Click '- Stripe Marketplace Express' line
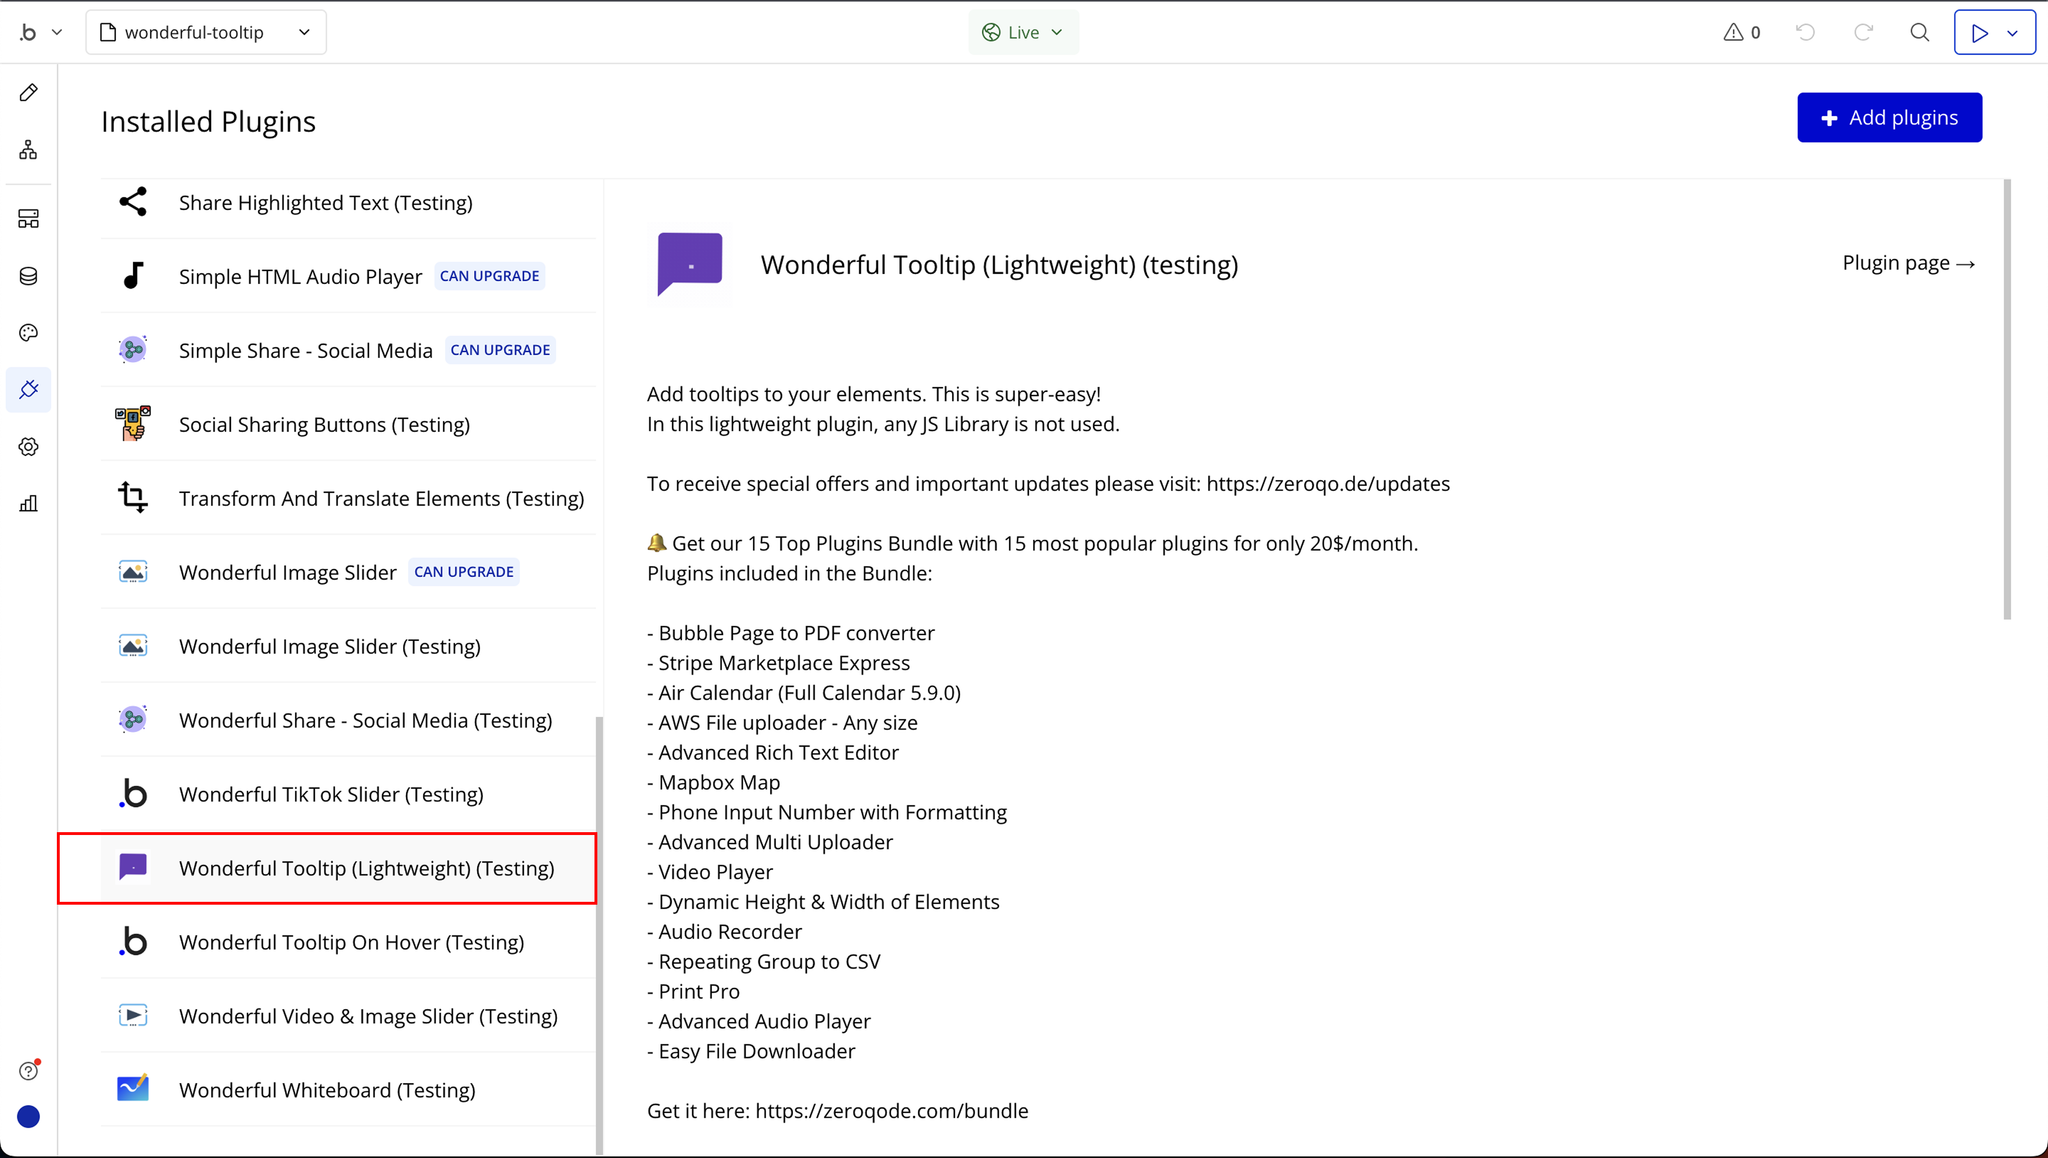This screenshot has height=1158, width=2048. 779,663
